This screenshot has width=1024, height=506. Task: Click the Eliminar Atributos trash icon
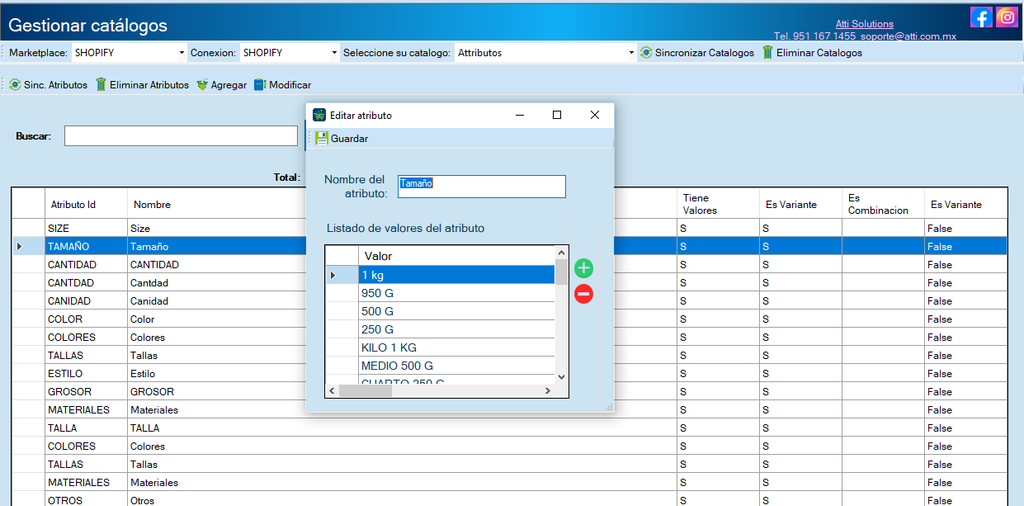pyautogui.click(x=101, y=85)
